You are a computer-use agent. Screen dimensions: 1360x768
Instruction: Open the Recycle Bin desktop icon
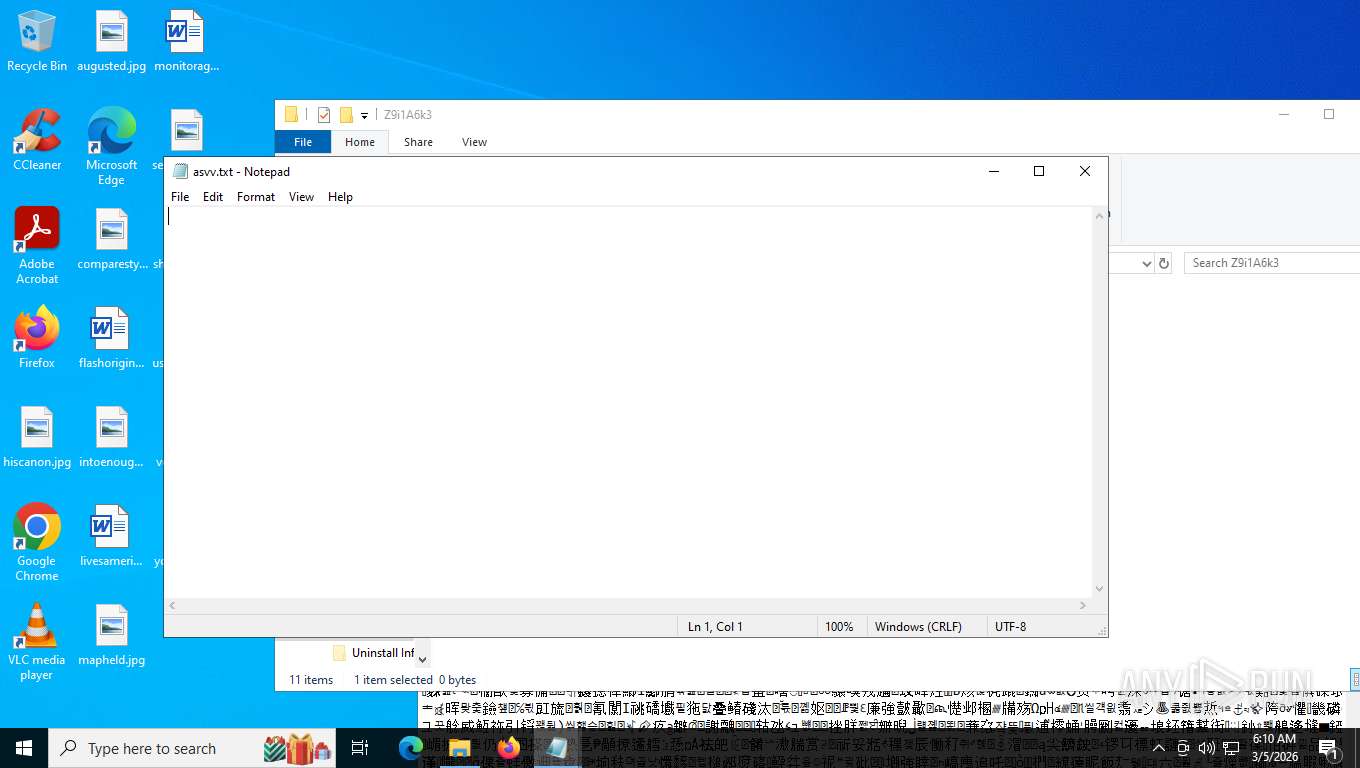coord(37,41)
